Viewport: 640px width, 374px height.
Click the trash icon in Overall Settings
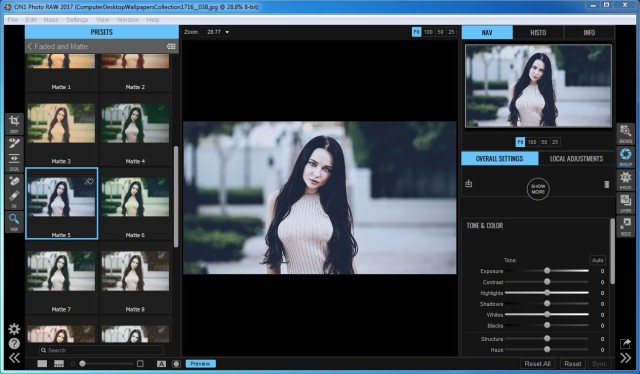(x=607, y=184)
